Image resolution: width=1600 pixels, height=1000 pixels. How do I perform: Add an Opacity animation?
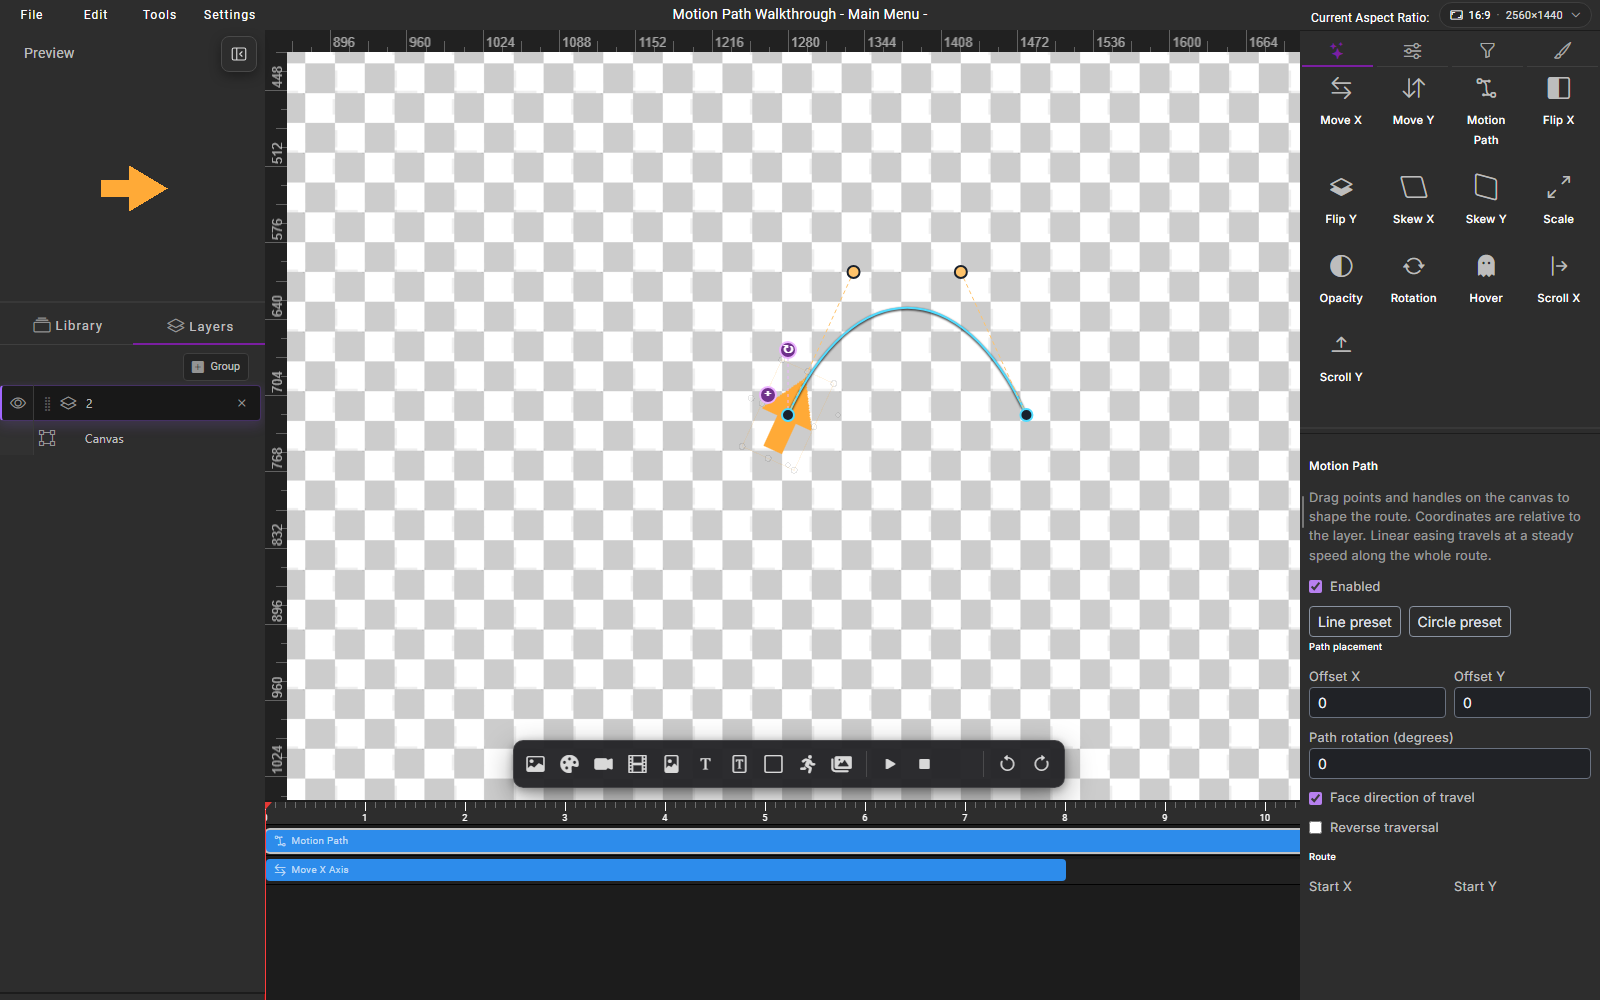point(1341,279)
